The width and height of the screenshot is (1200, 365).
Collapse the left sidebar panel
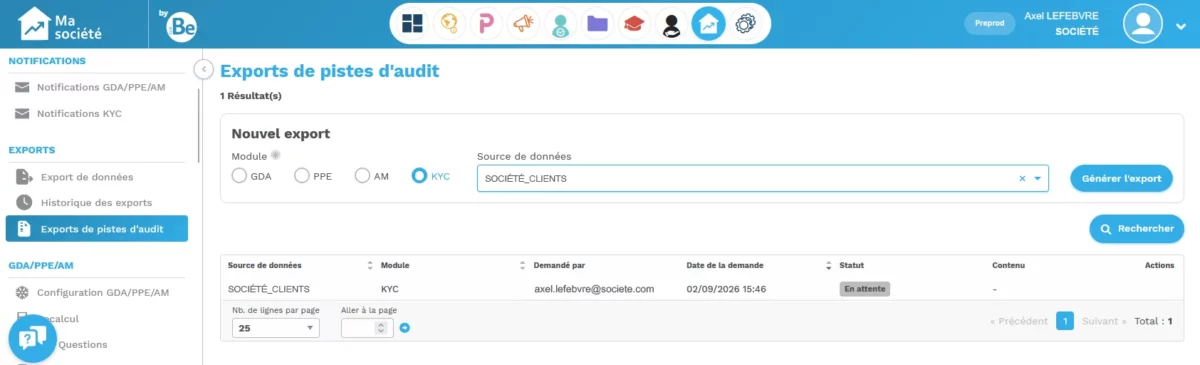tap(203, 69)
